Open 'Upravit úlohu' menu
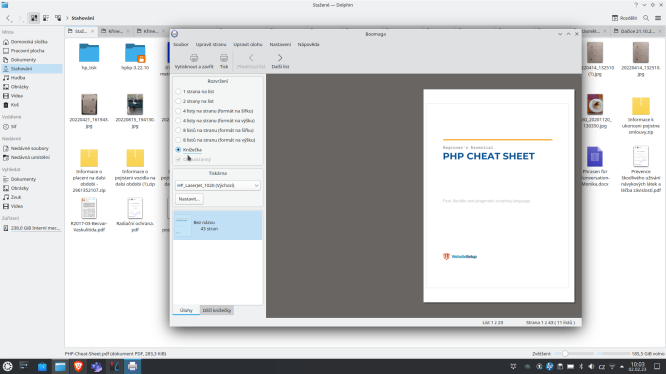This screenshot has width=666, height=374. (x=248, y=44)
